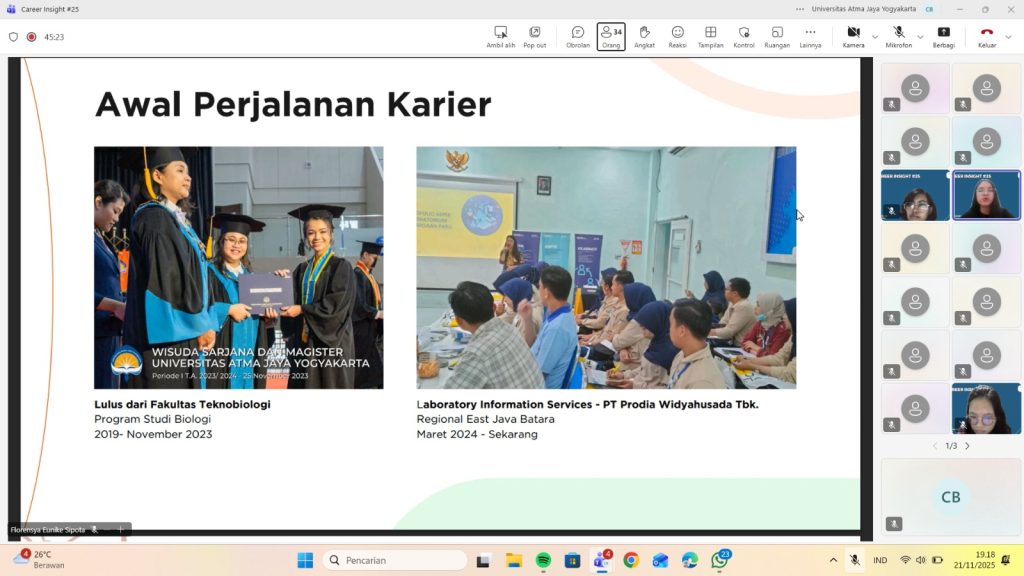Open Microsoft Store from taskbar
This screenshot has width=1024, height=576.
pos(573,560)
